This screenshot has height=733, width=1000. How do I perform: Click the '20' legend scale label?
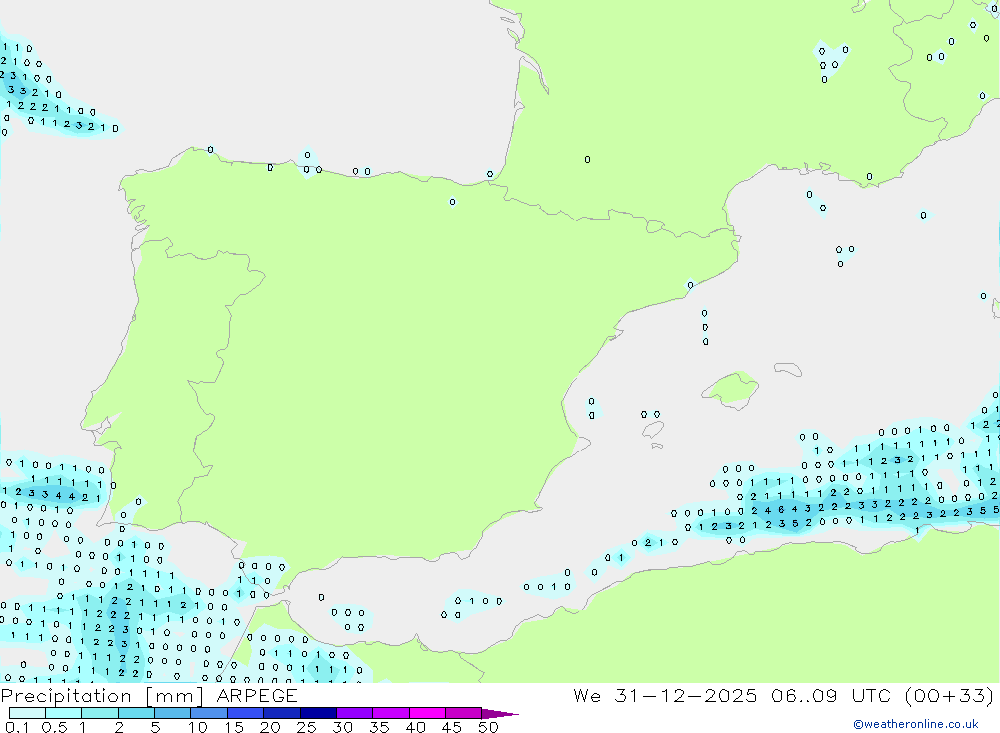[270, 727]
